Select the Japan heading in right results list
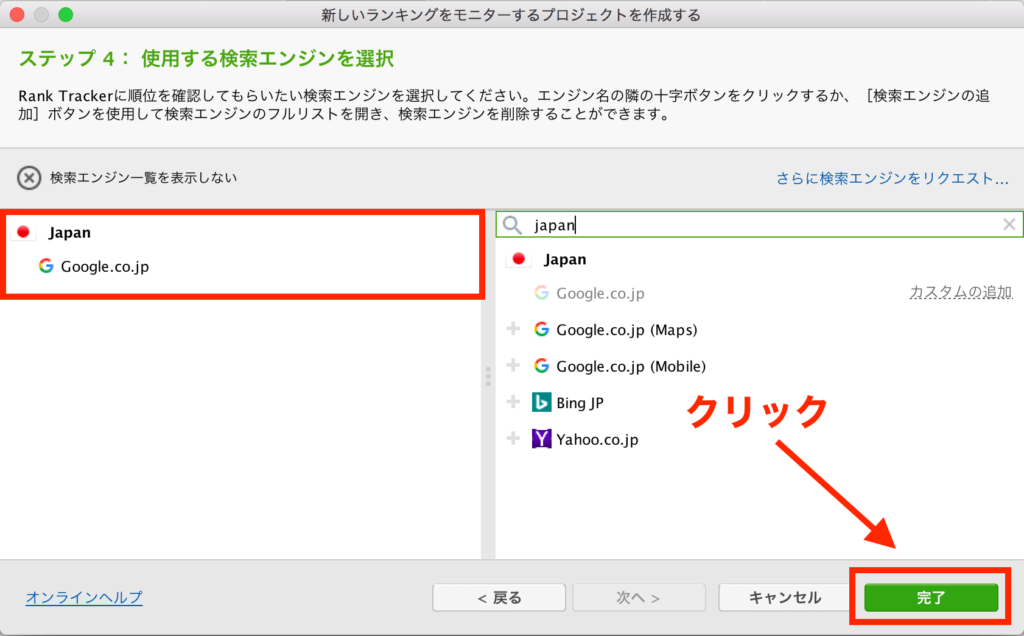This screenshot has height=636, width=1024. [565, 259]
